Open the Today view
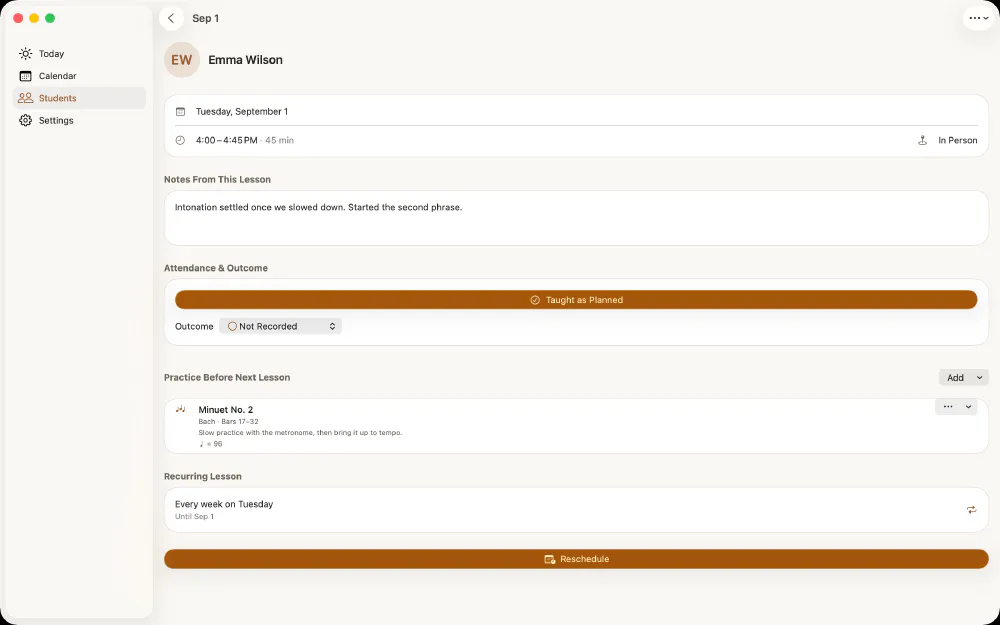Viewport: 1000px width, 625px height. tap(79, 54)
